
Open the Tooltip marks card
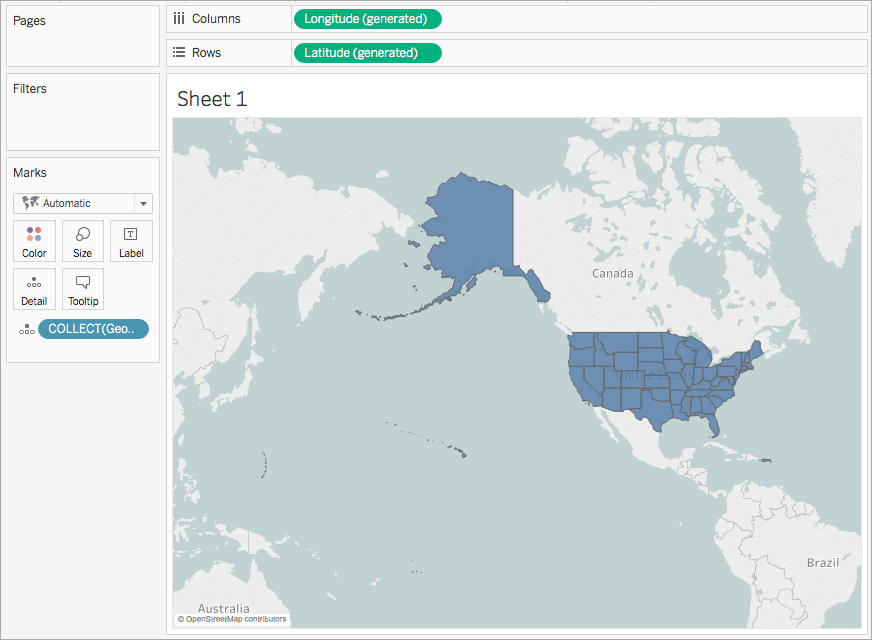tap(82, 289)
